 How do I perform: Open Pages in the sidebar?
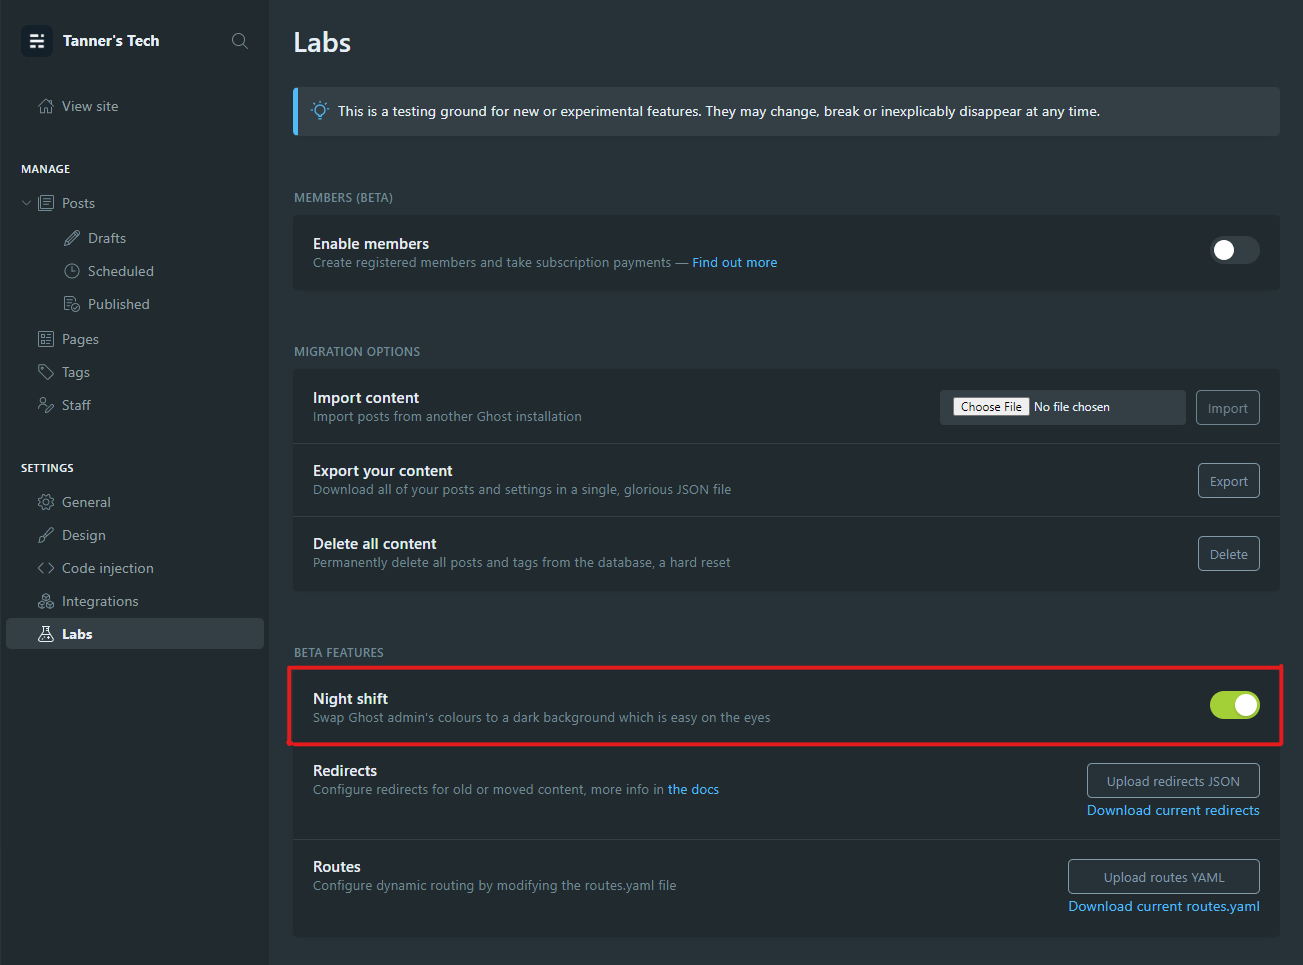coord(80,339)
